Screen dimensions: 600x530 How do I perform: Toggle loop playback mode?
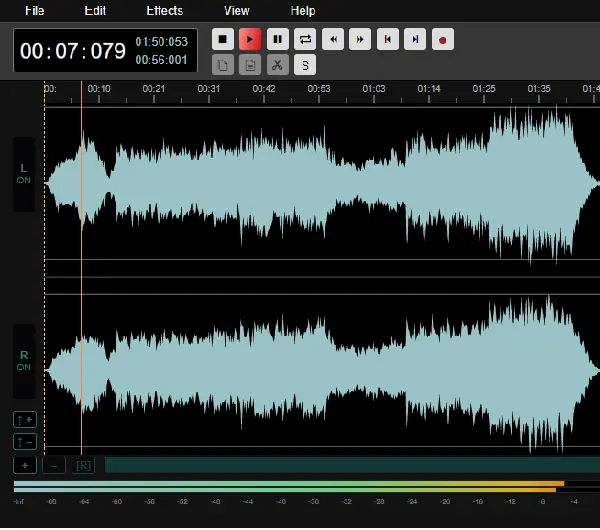point(305,39)
